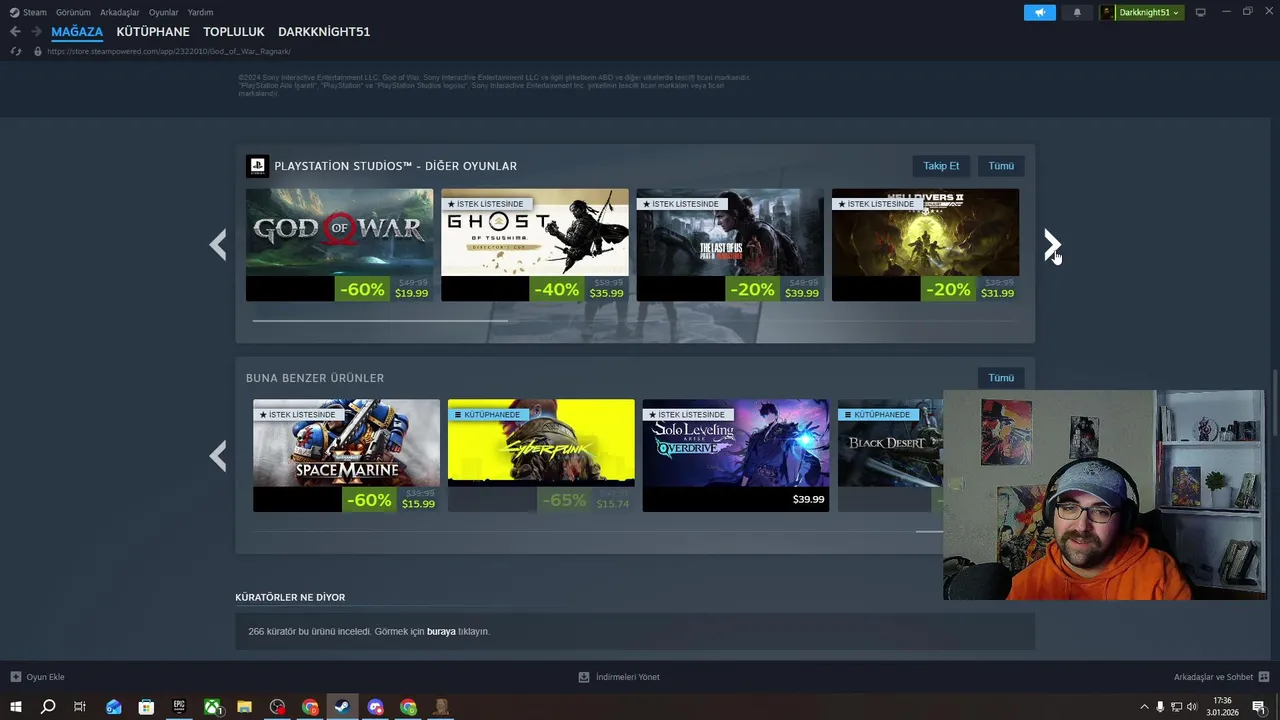
Task: Open the Görünüm menu
Action: 73,12
